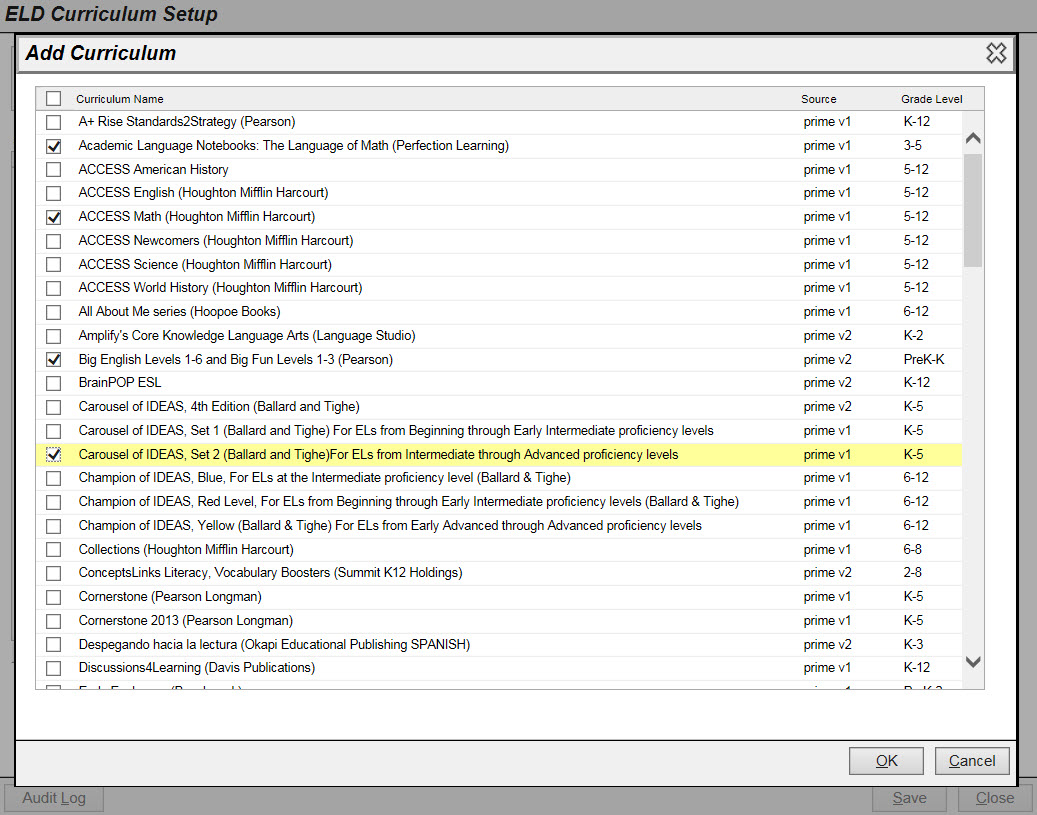Check Amplify's Core Knowledge Language Arts checkbox
The width and height of the screenshot is (1037, 815).
pyautogui.click(x=54, y=336)
